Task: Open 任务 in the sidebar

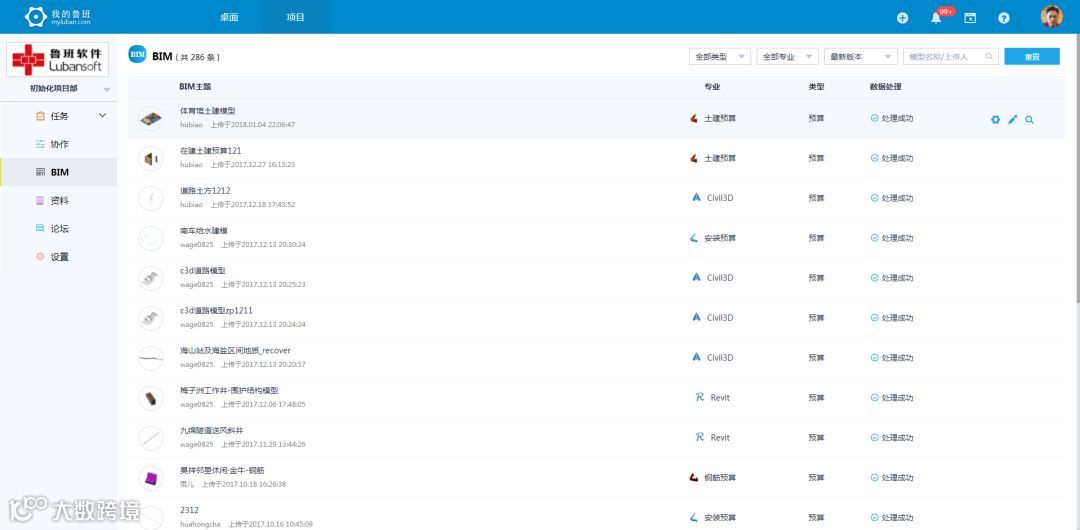Action: click(x=59, y=116)
